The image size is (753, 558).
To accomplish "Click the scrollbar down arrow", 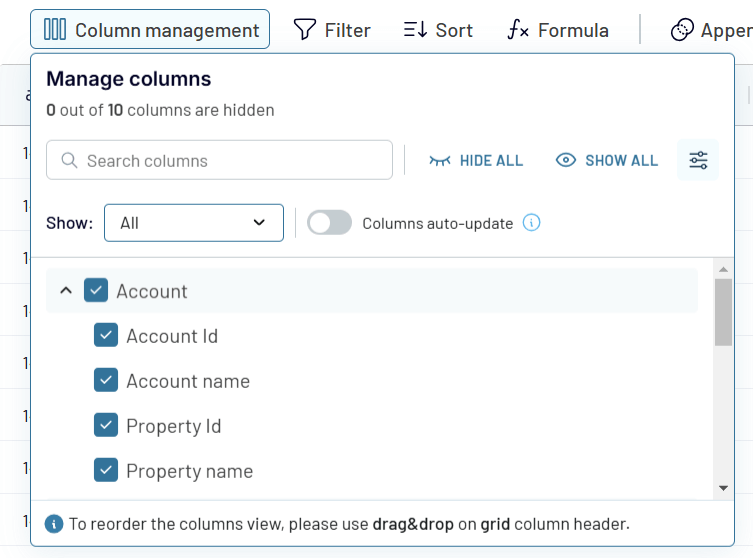I will click(x=723, y=488).
